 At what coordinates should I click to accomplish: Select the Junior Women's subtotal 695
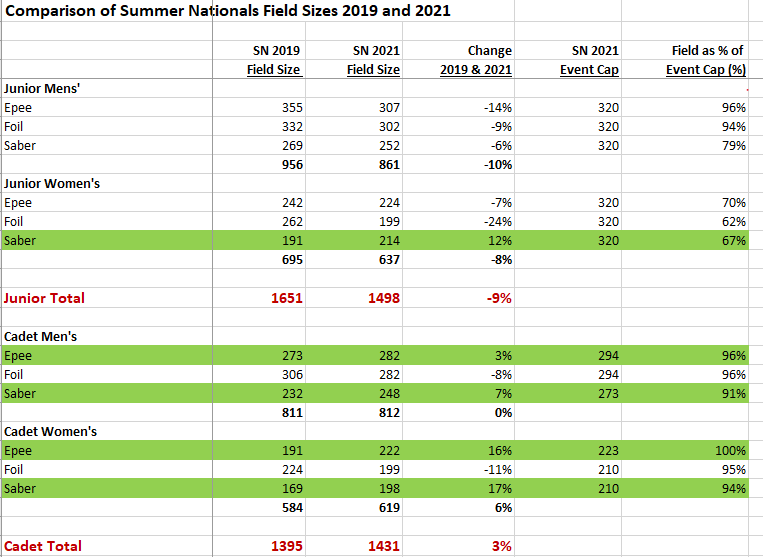(292, 259)
